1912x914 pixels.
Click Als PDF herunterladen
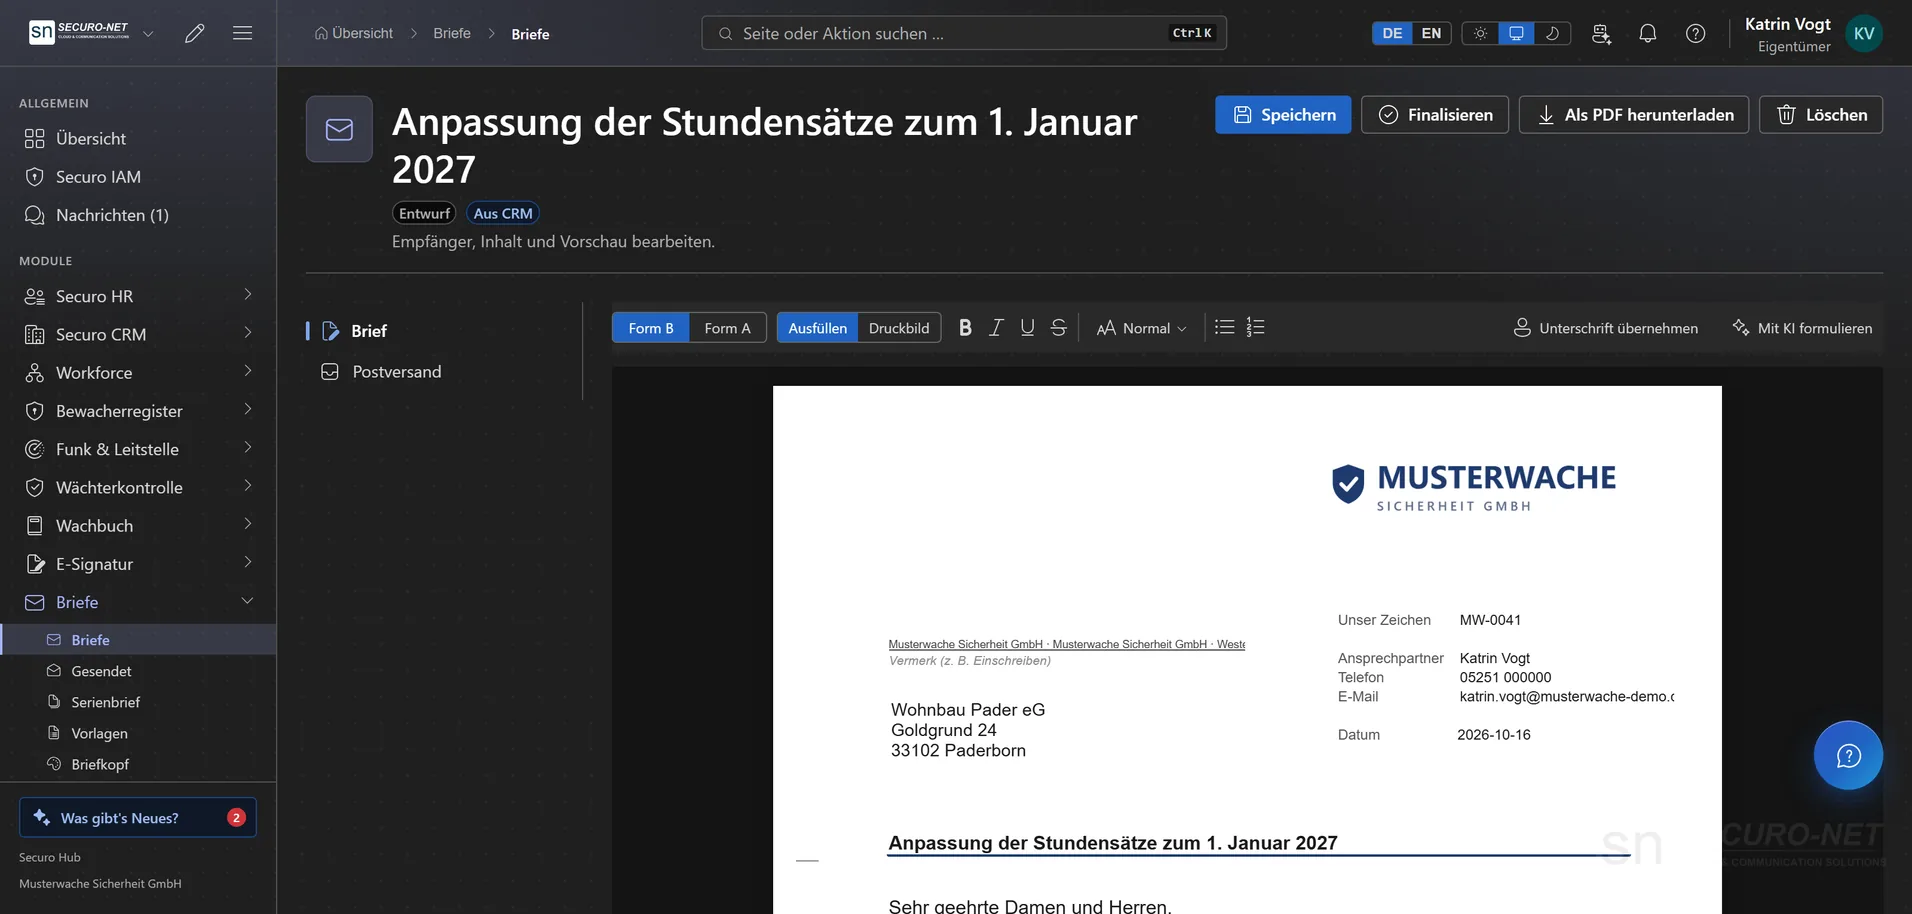1633,115
